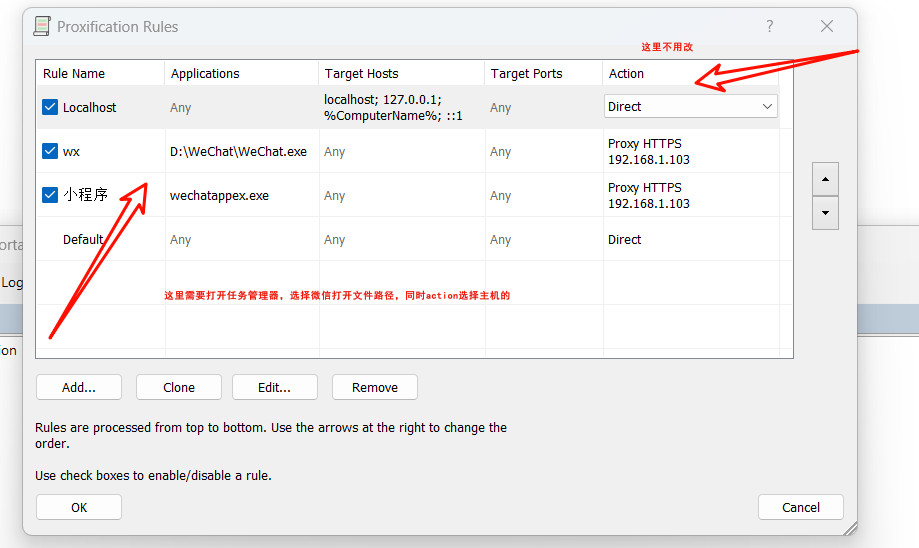Select the Localhost rule name
919x548 pixels.
pos(90,108)
